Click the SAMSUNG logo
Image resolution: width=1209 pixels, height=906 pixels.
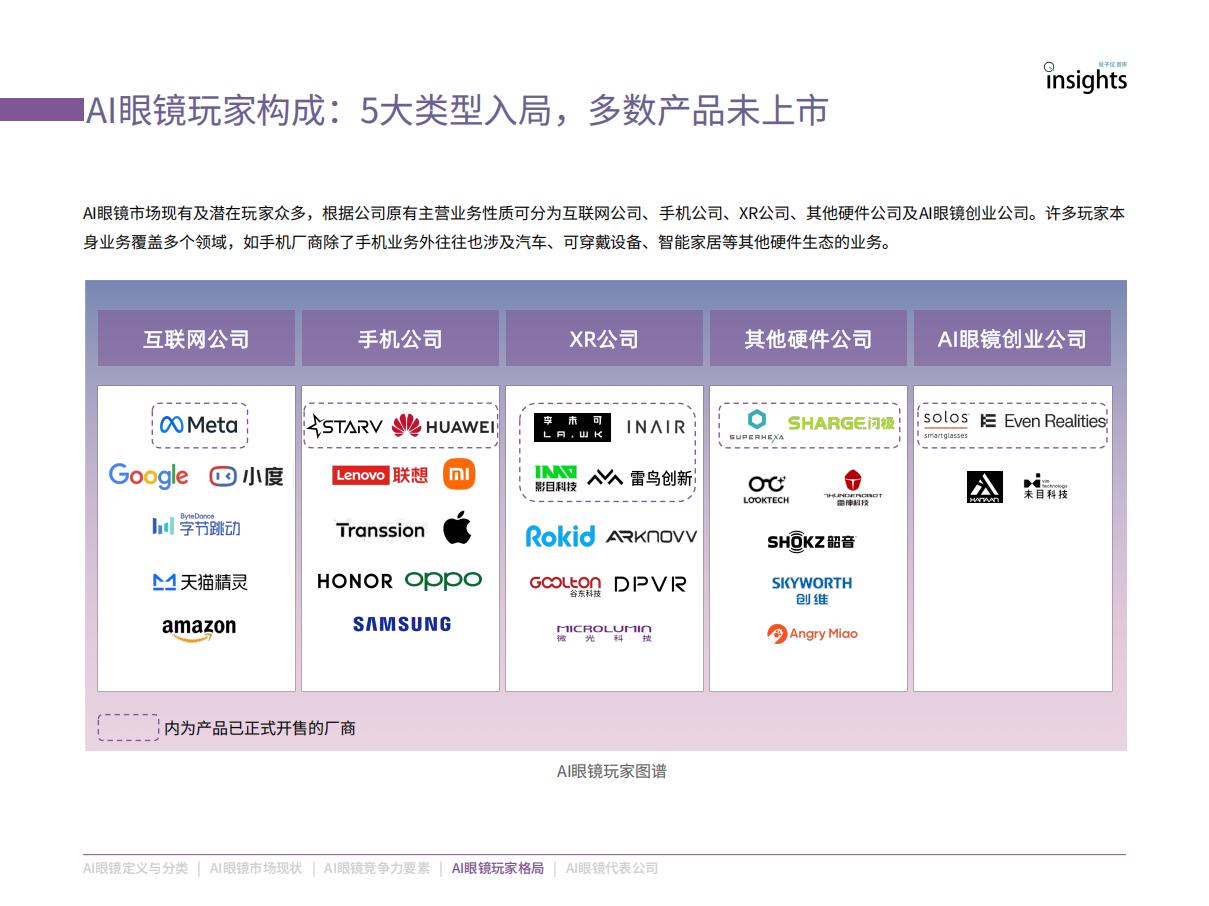(402, 624)
